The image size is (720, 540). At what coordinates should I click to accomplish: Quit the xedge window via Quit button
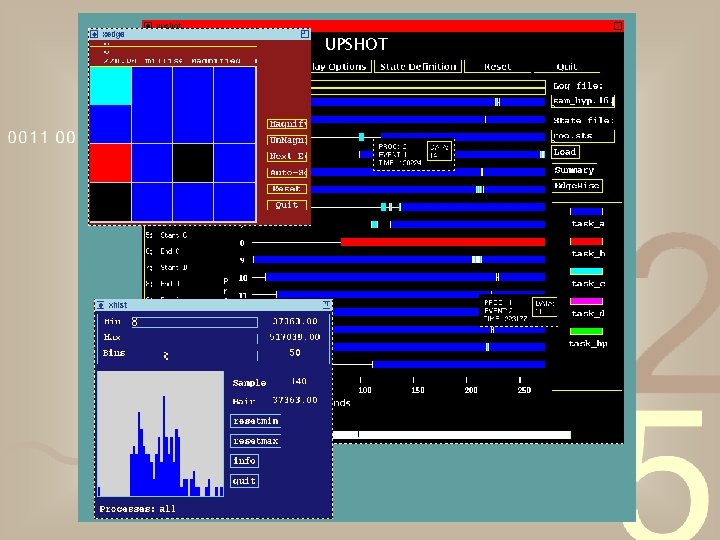pos(287,205)
